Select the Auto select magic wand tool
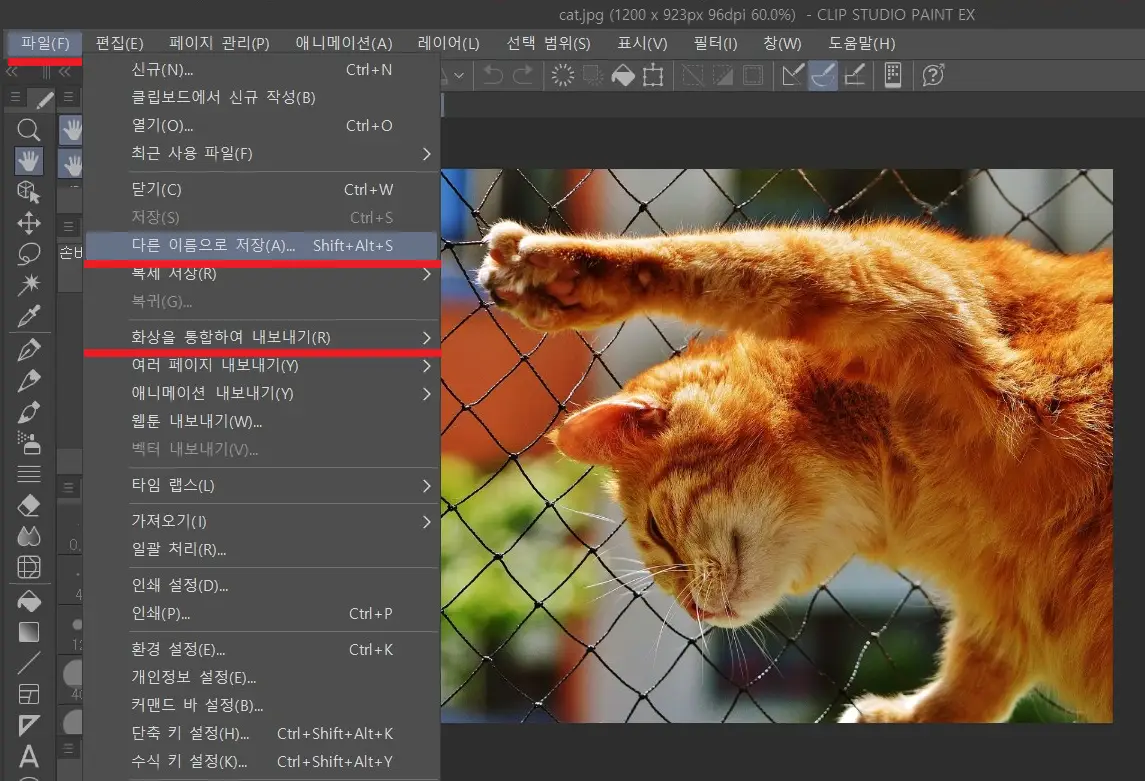This screenshot has height=781, width=1145. point(29,285)
